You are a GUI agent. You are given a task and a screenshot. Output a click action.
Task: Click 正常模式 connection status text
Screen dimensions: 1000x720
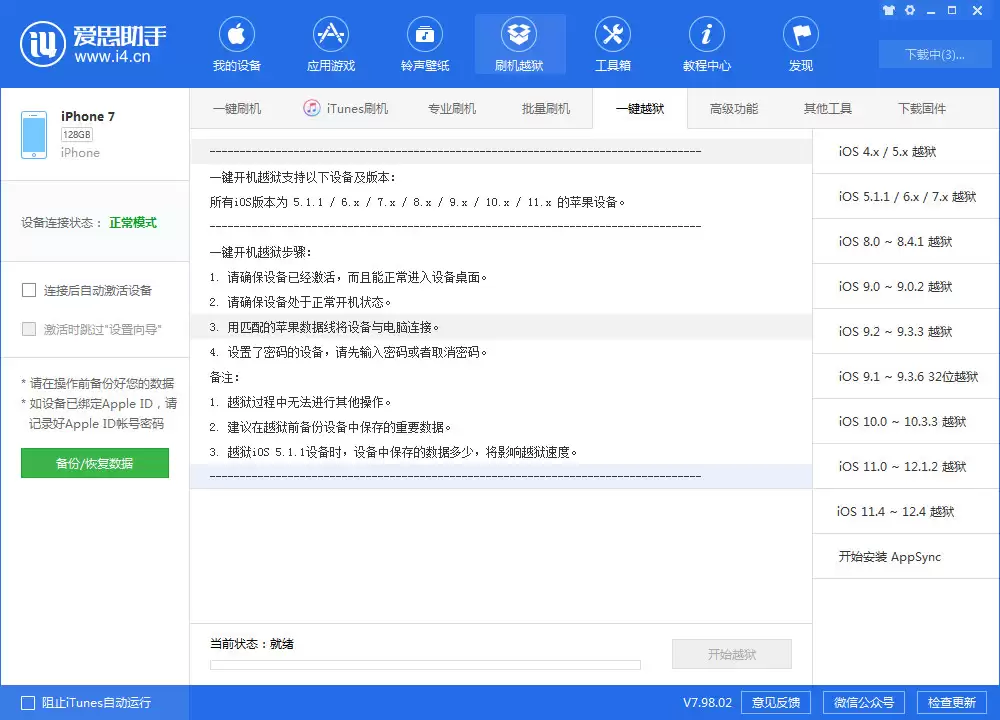[133, 223]
